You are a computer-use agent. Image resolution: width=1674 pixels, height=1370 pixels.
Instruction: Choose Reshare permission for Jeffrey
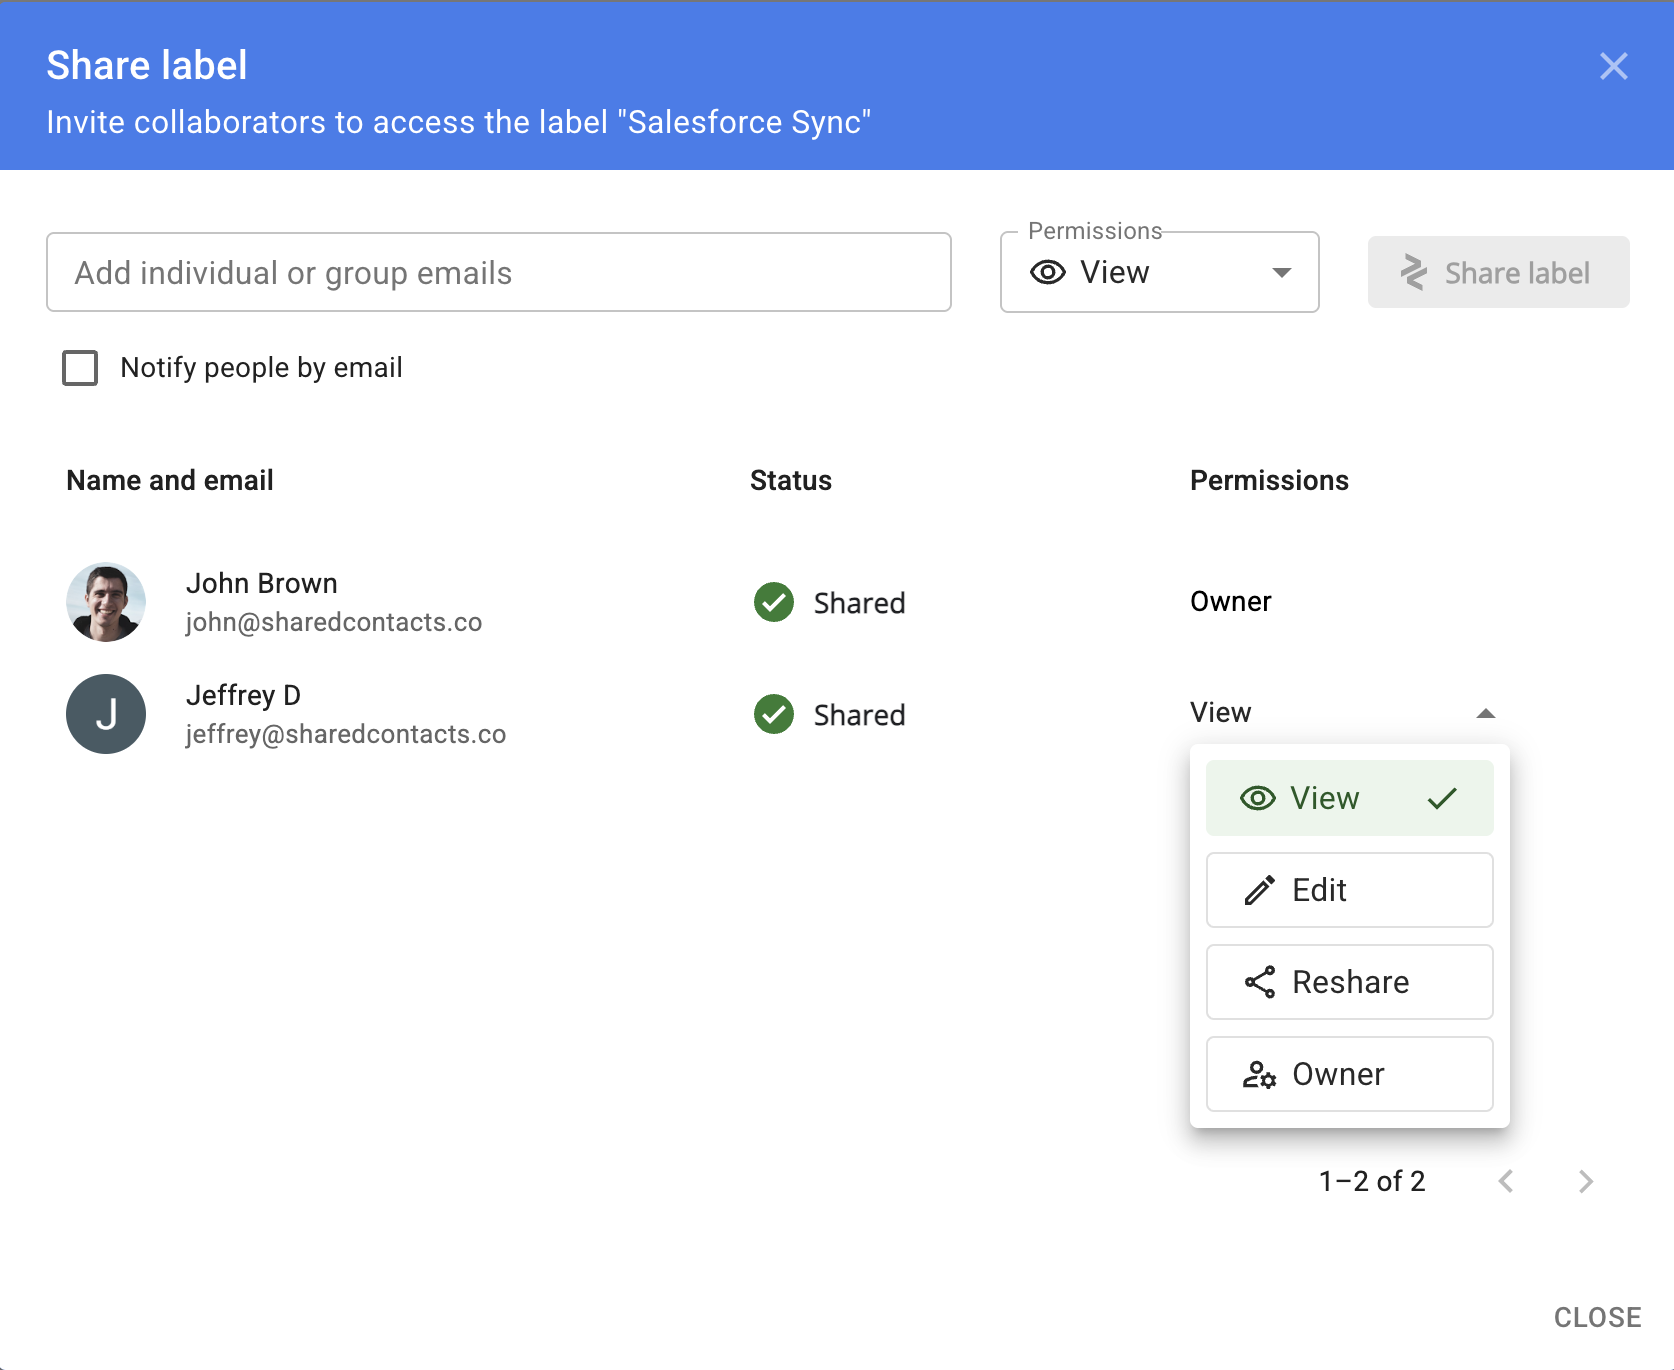[1349, 982]
